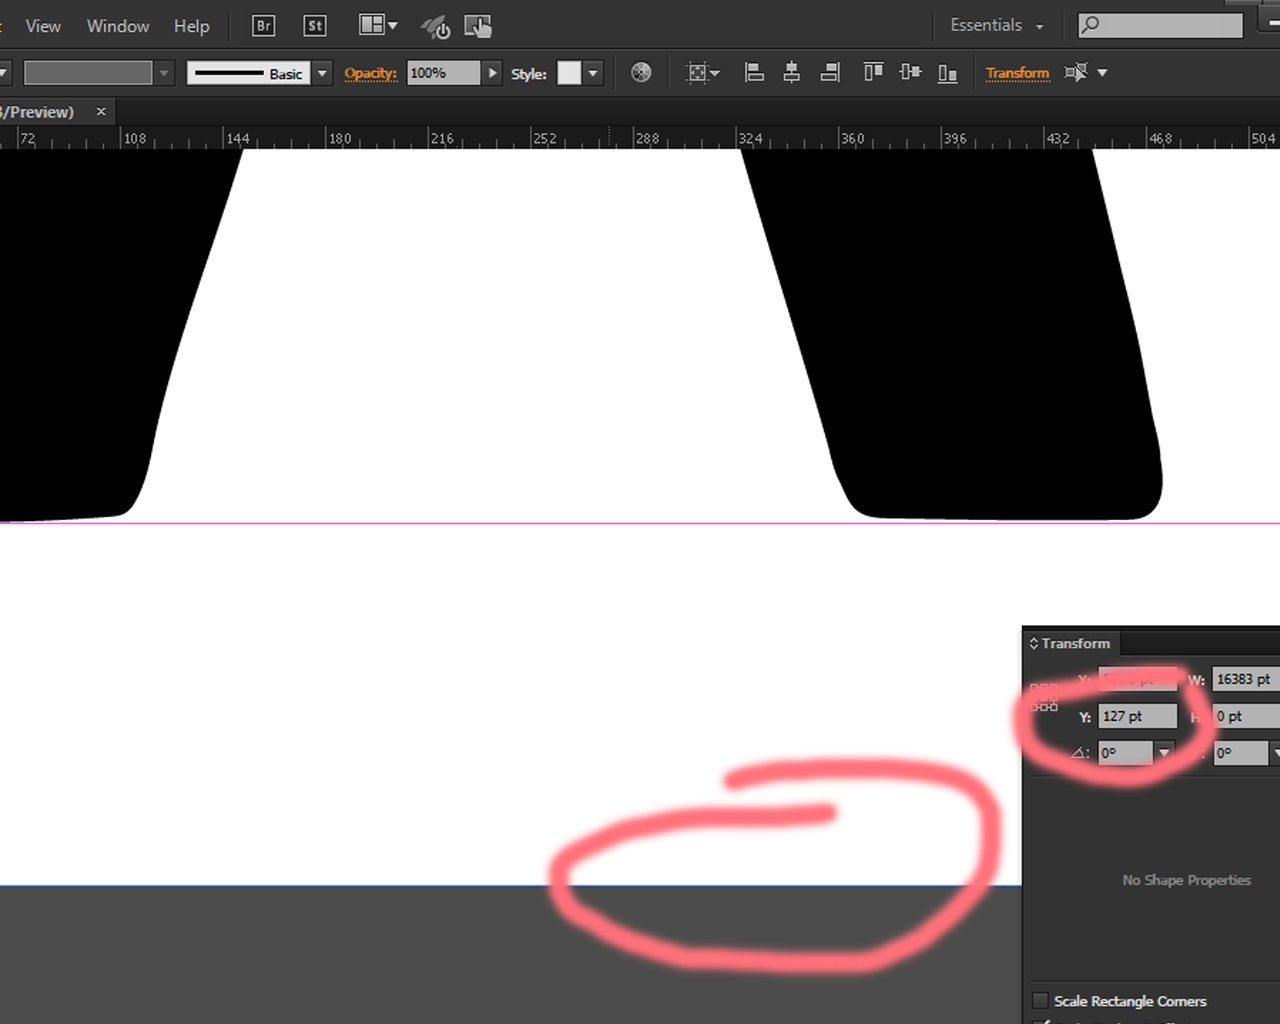Open the variable width profile dropdown arrow
1280x1024 pixels.
[x=164, y=73]
